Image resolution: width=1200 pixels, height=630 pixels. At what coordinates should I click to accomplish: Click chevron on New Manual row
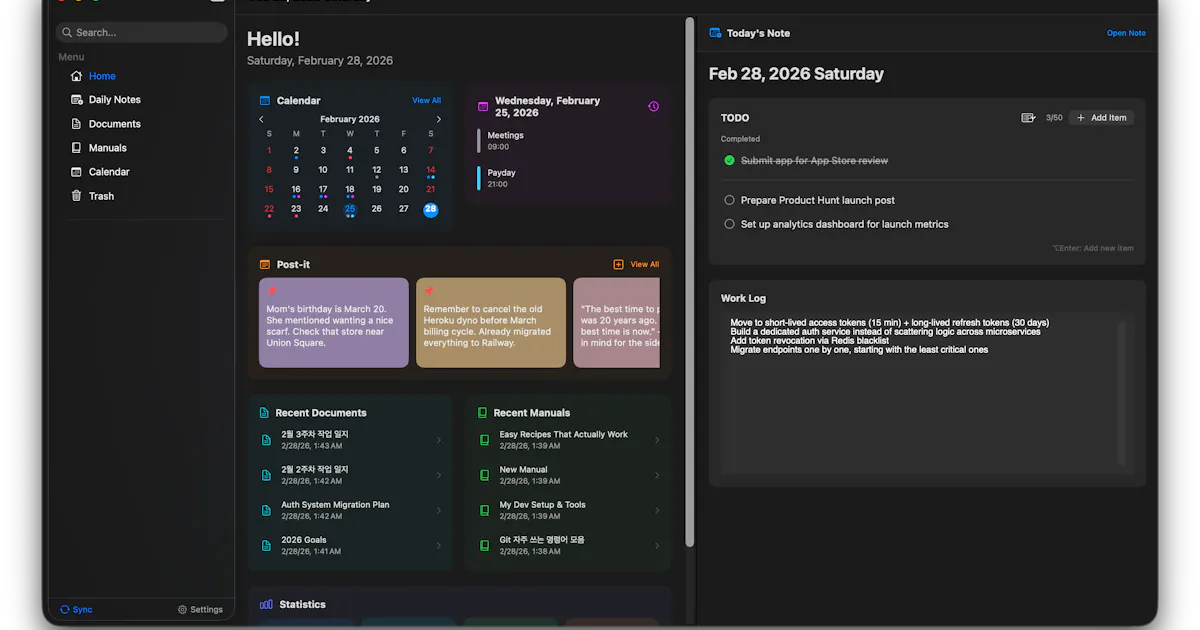657,475
